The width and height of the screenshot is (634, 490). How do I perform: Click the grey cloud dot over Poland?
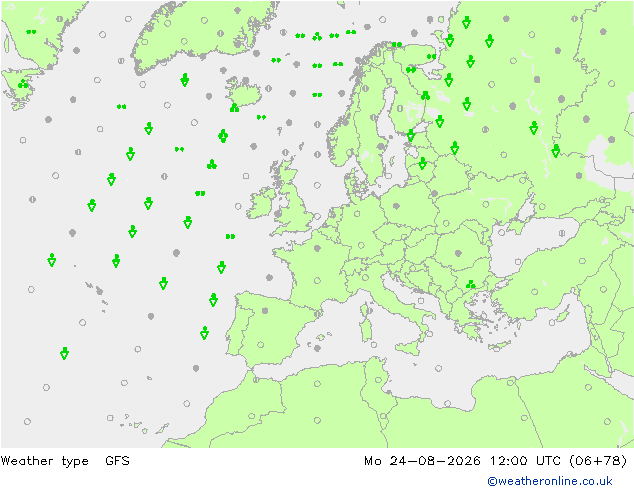click(x=396, y=206)
